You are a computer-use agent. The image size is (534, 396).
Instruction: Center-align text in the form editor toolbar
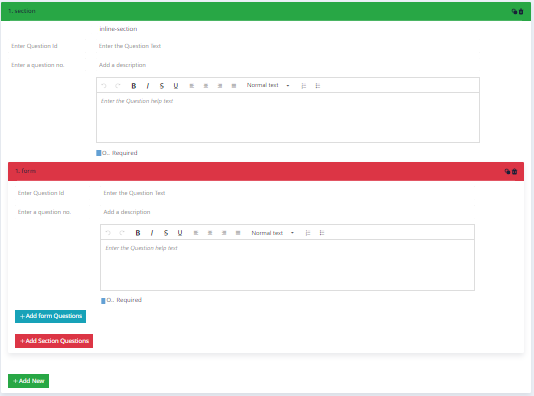point(210,233)
